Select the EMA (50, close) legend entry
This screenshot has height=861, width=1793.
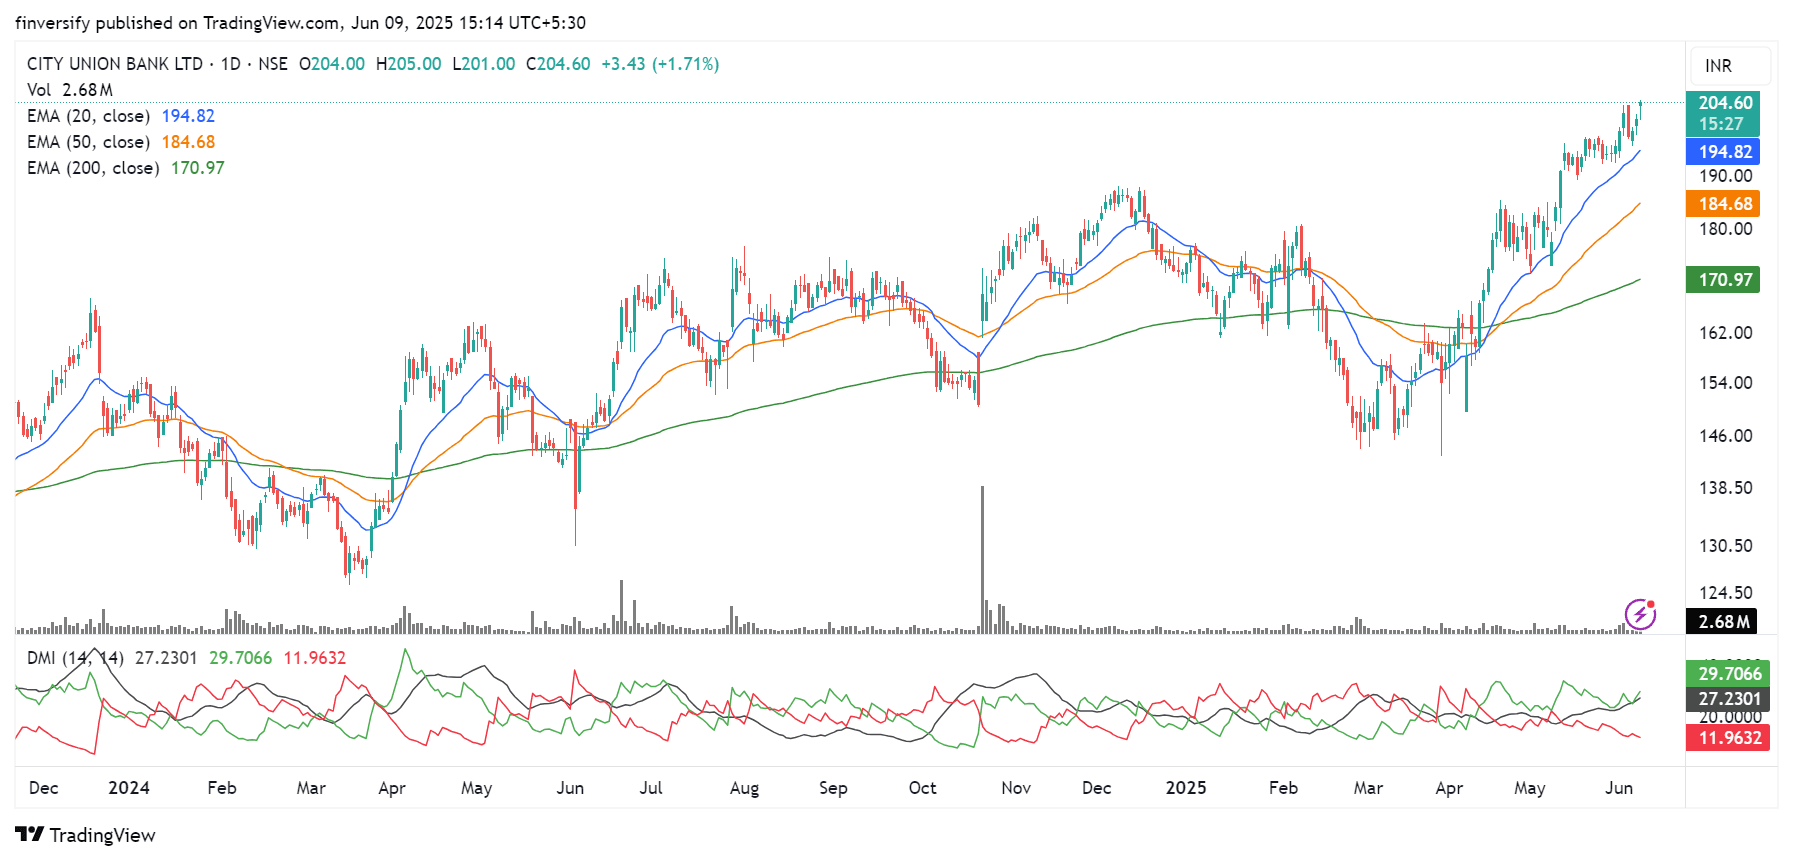121,142
